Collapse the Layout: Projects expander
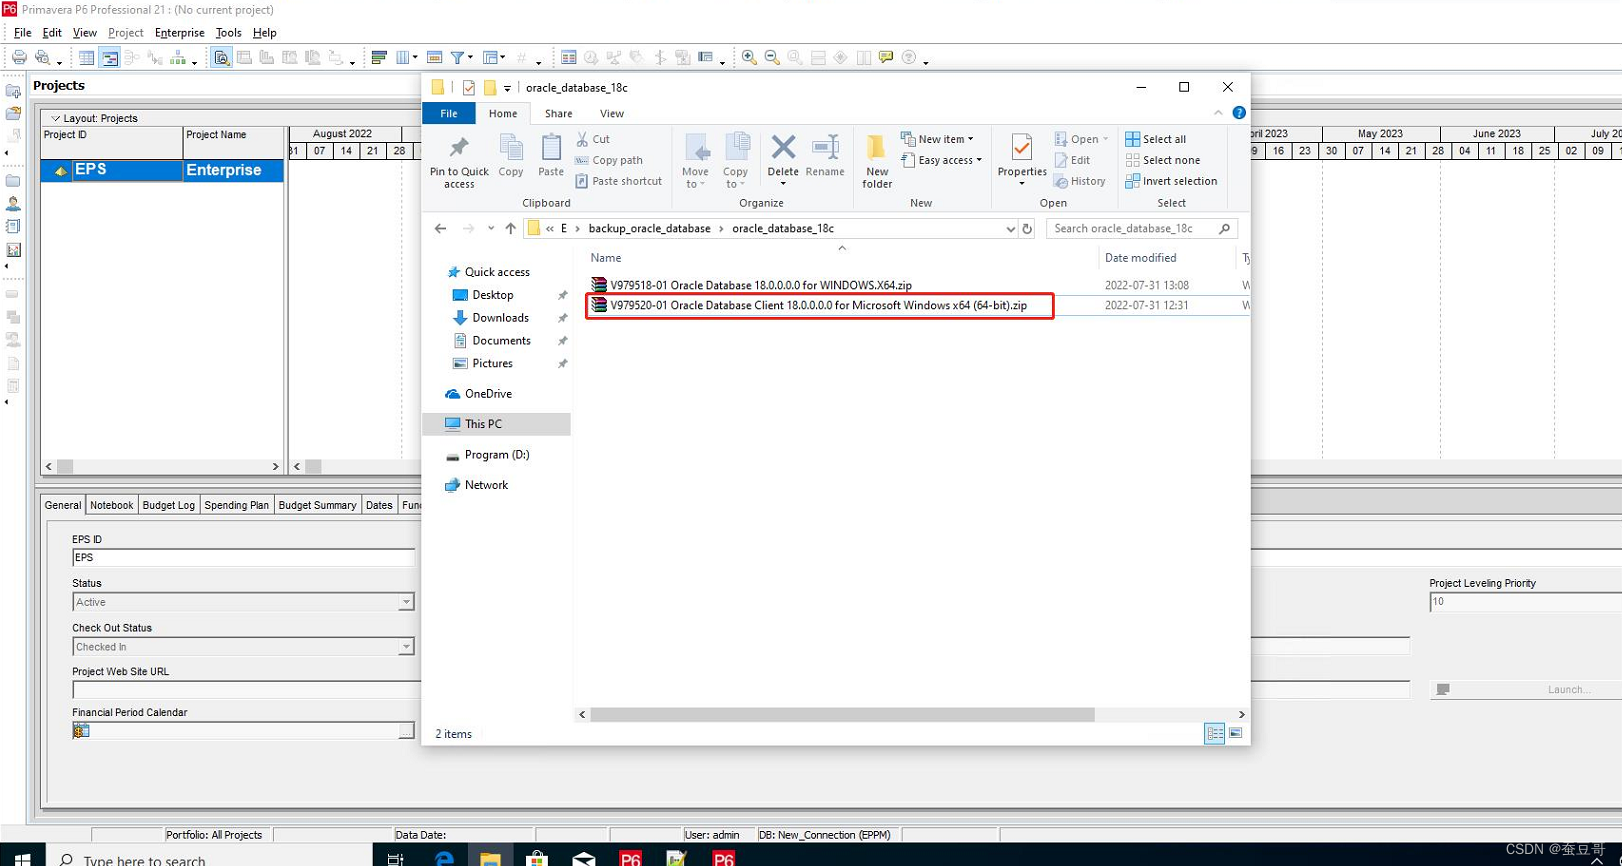The width and height of the screenshot is (1622, 866). [x=56, y=118]
